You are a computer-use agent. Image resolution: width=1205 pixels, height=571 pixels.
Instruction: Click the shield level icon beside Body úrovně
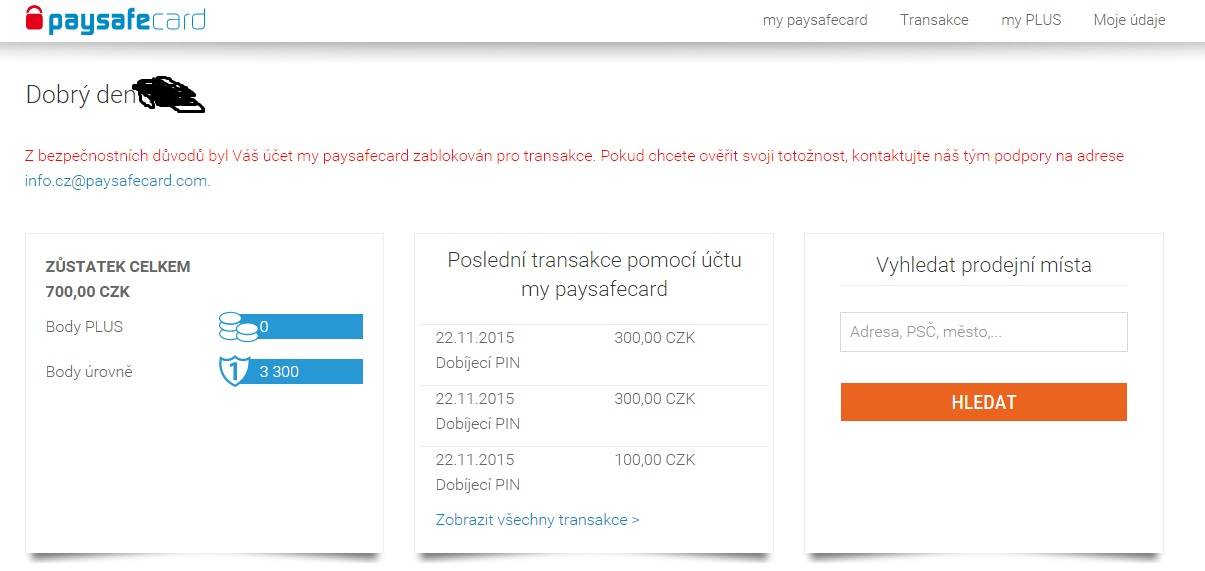tap(233, 371)
